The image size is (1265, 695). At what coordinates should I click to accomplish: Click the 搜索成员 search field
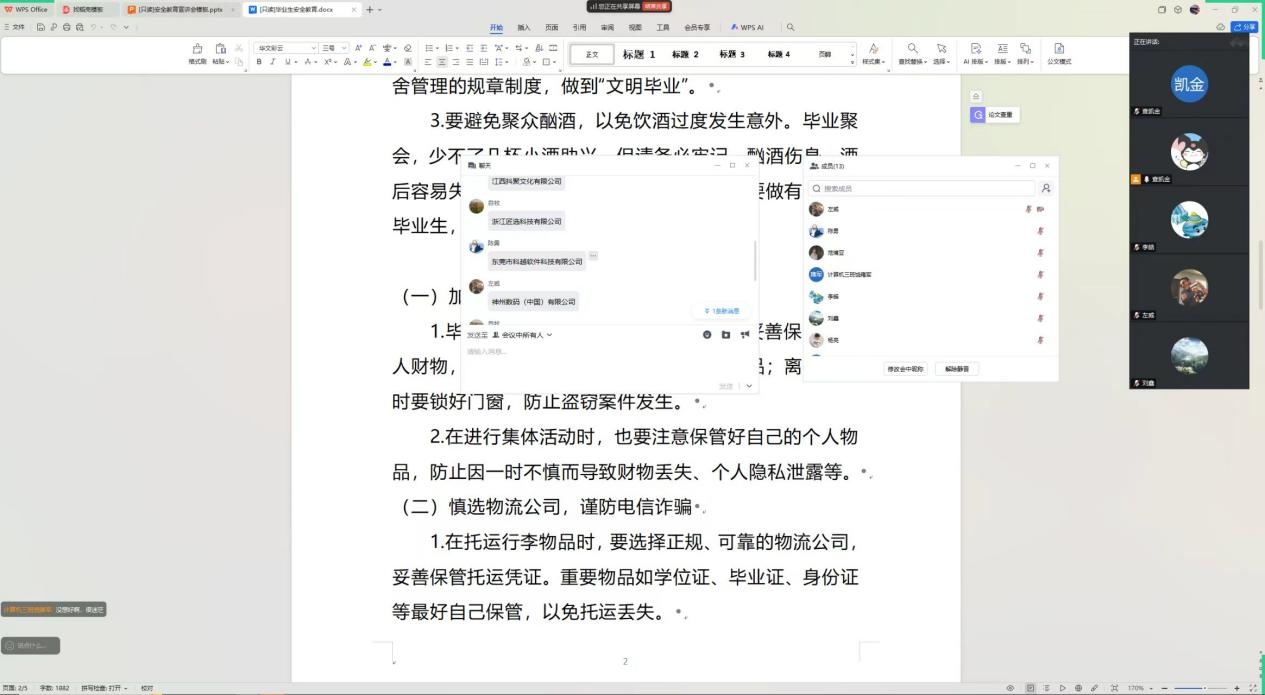coord(926,188)
